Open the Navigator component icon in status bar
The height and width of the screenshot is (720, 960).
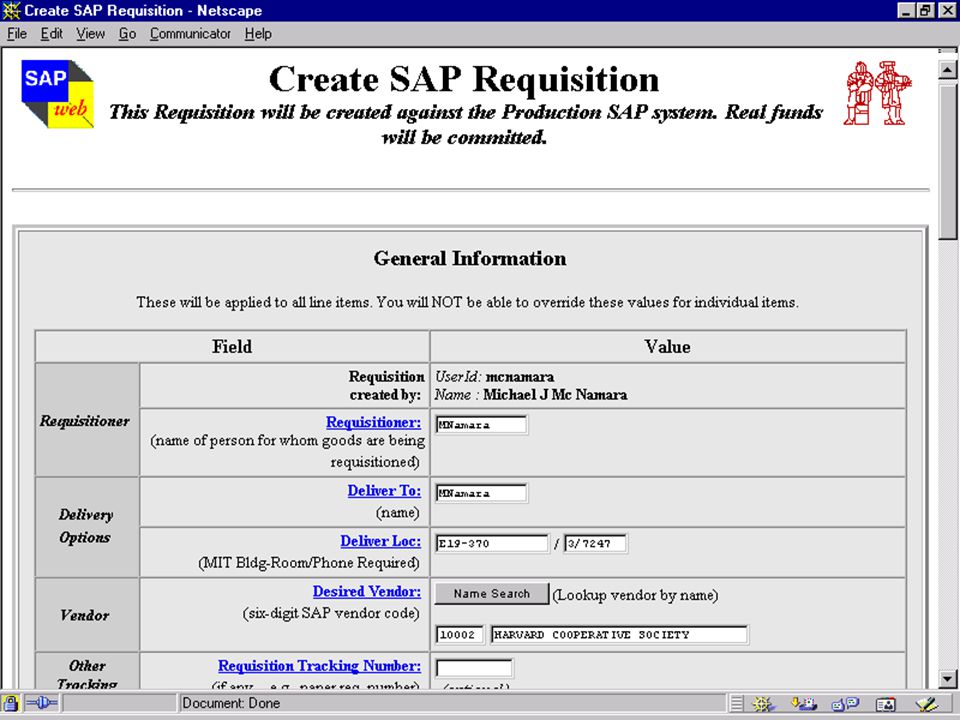[x=762, y=704]
